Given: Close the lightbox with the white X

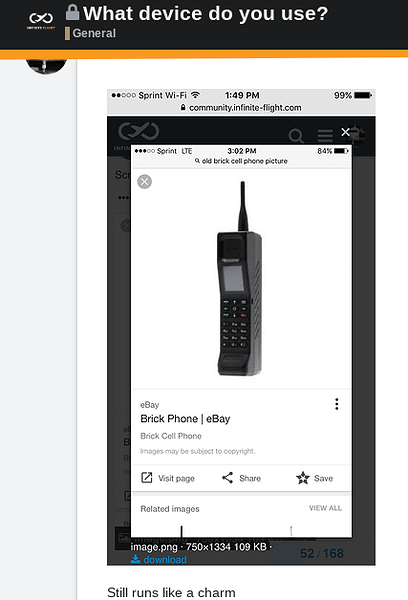Looking at the screenshot, I should click(345, 132).
